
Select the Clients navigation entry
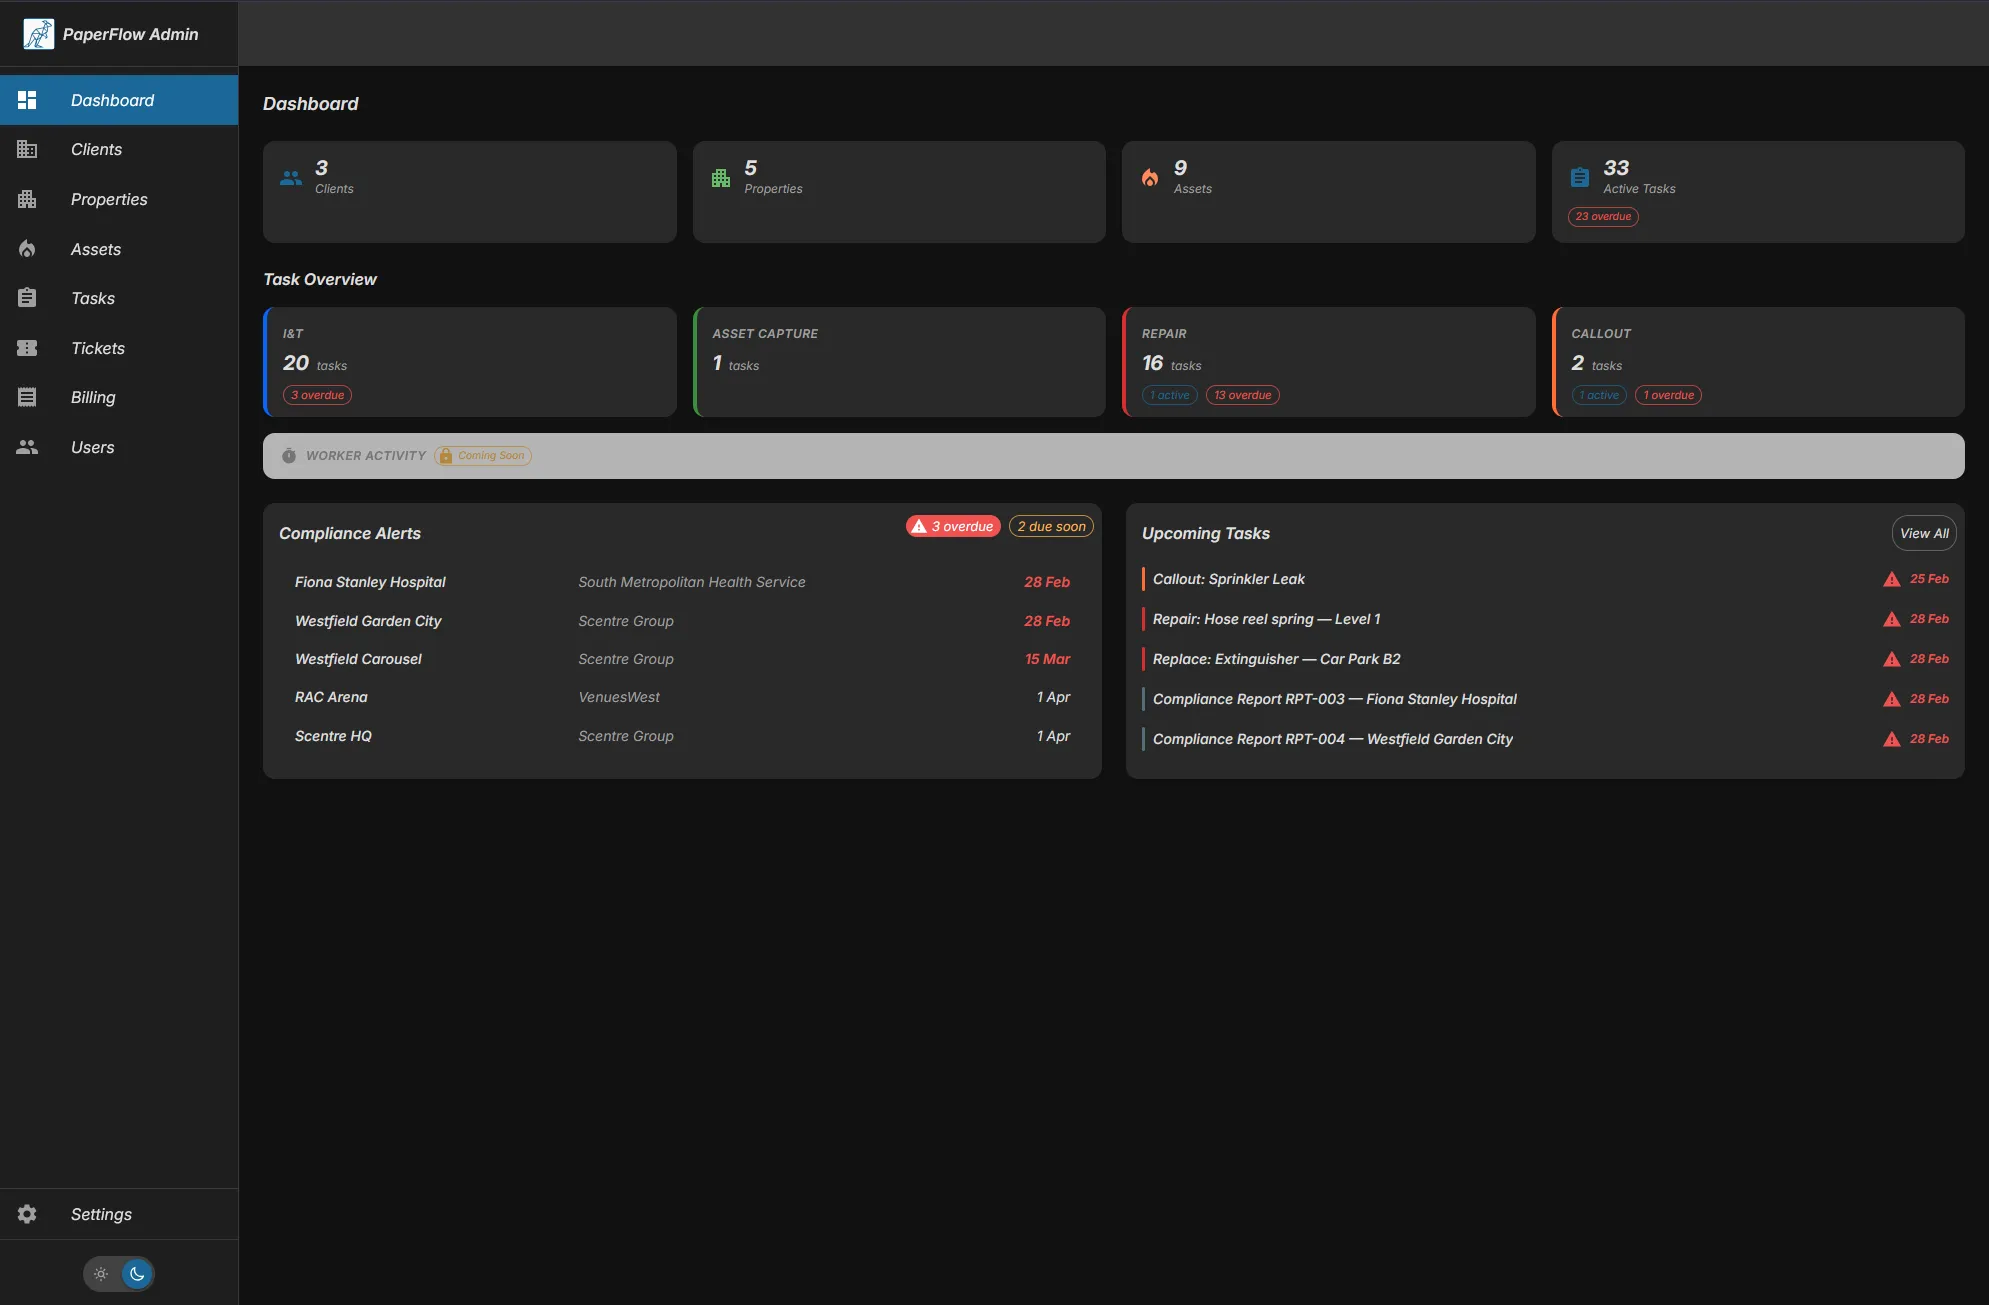(x=96, y=149)
